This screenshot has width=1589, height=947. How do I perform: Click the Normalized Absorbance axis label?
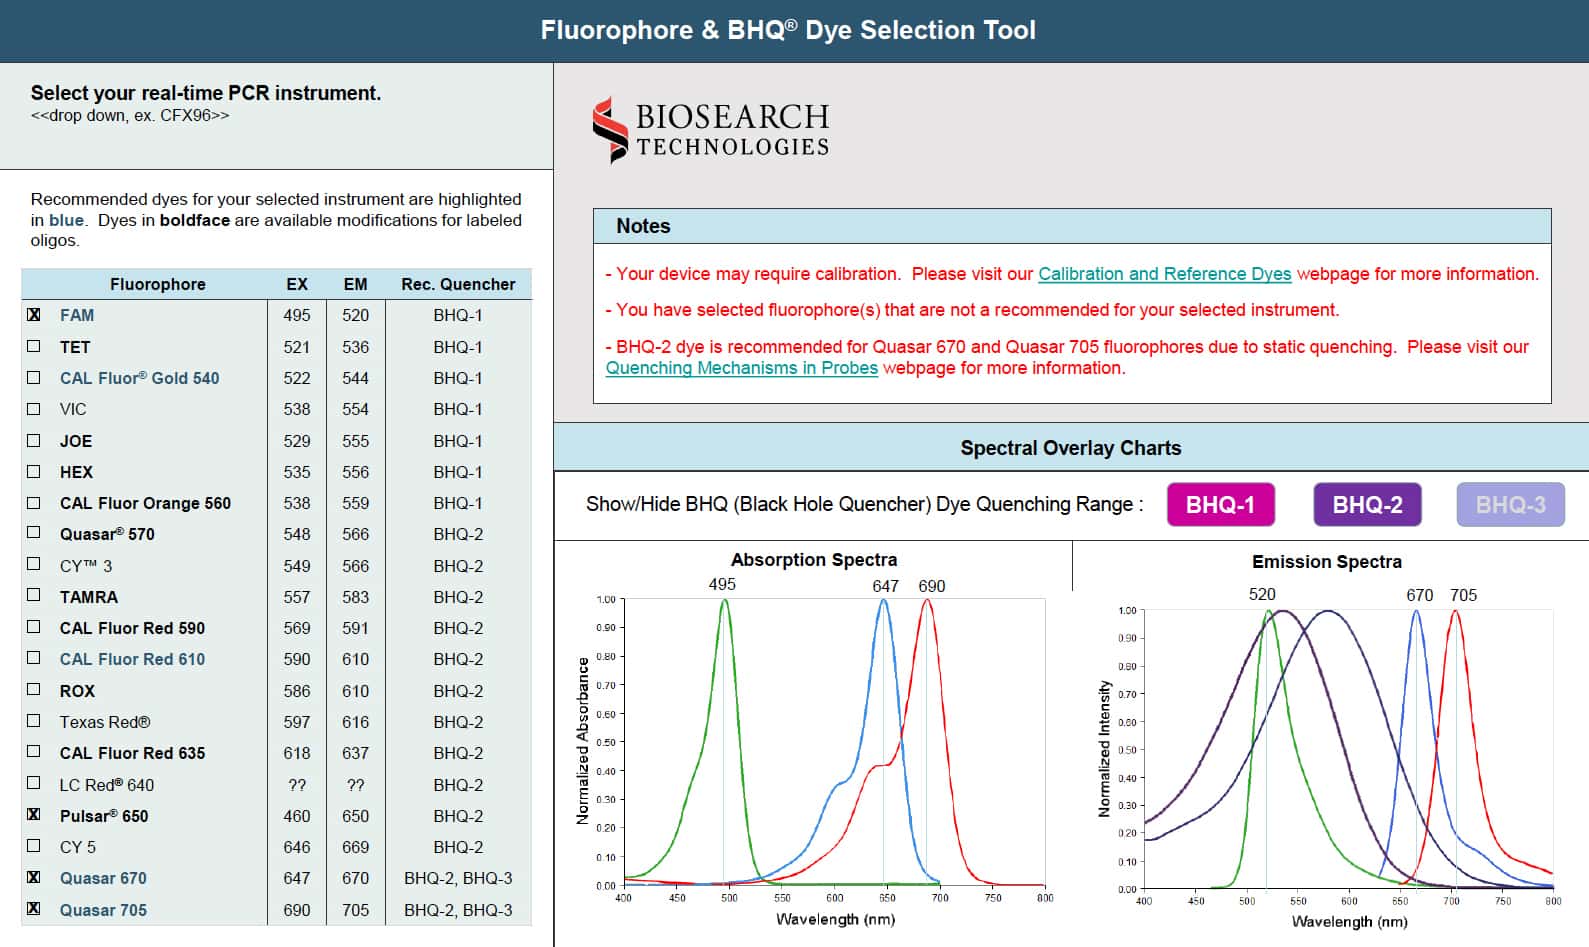[x=583, y=741]
